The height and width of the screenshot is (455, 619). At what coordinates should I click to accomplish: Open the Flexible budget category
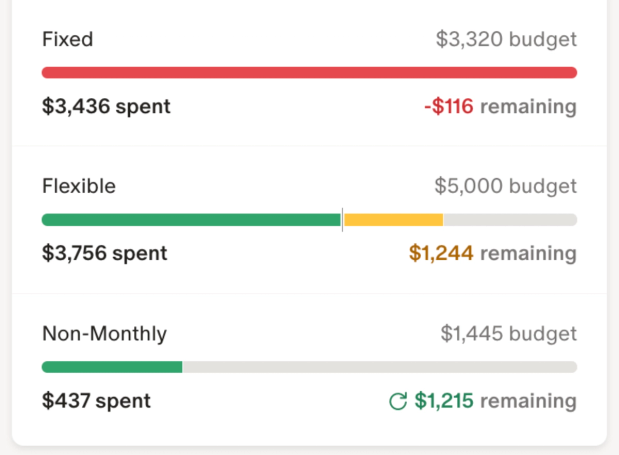coord(79,186)
